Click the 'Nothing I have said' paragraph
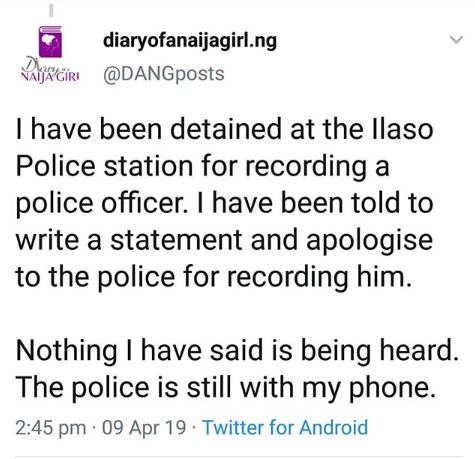This screenshot has height=459, width=475. tap(237, 368)
